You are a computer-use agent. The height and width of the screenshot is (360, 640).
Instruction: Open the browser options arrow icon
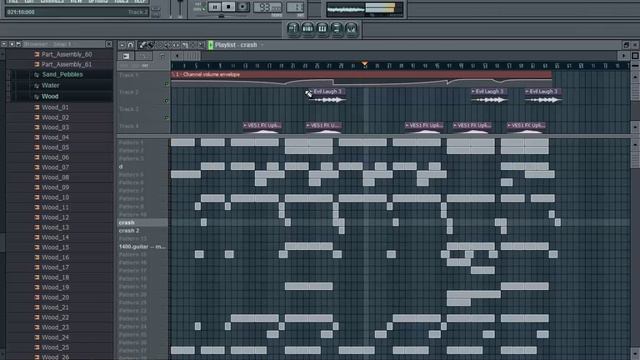(x=4, y=44)
